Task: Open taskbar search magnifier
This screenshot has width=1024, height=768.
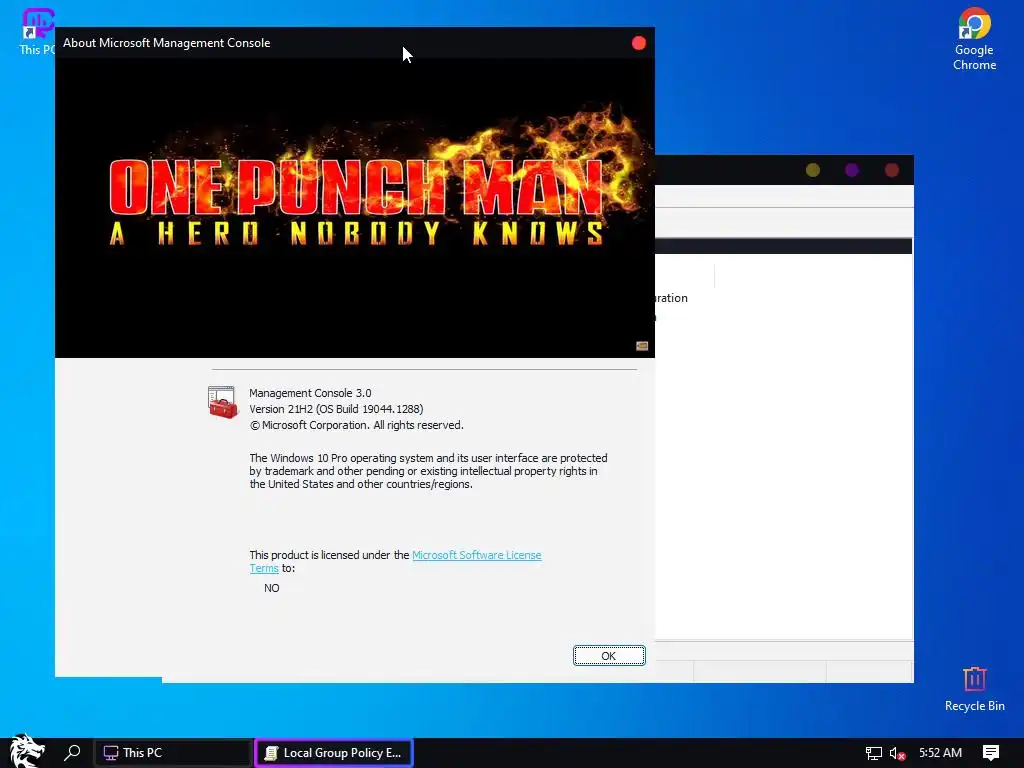Action: (x=72, y=752)
